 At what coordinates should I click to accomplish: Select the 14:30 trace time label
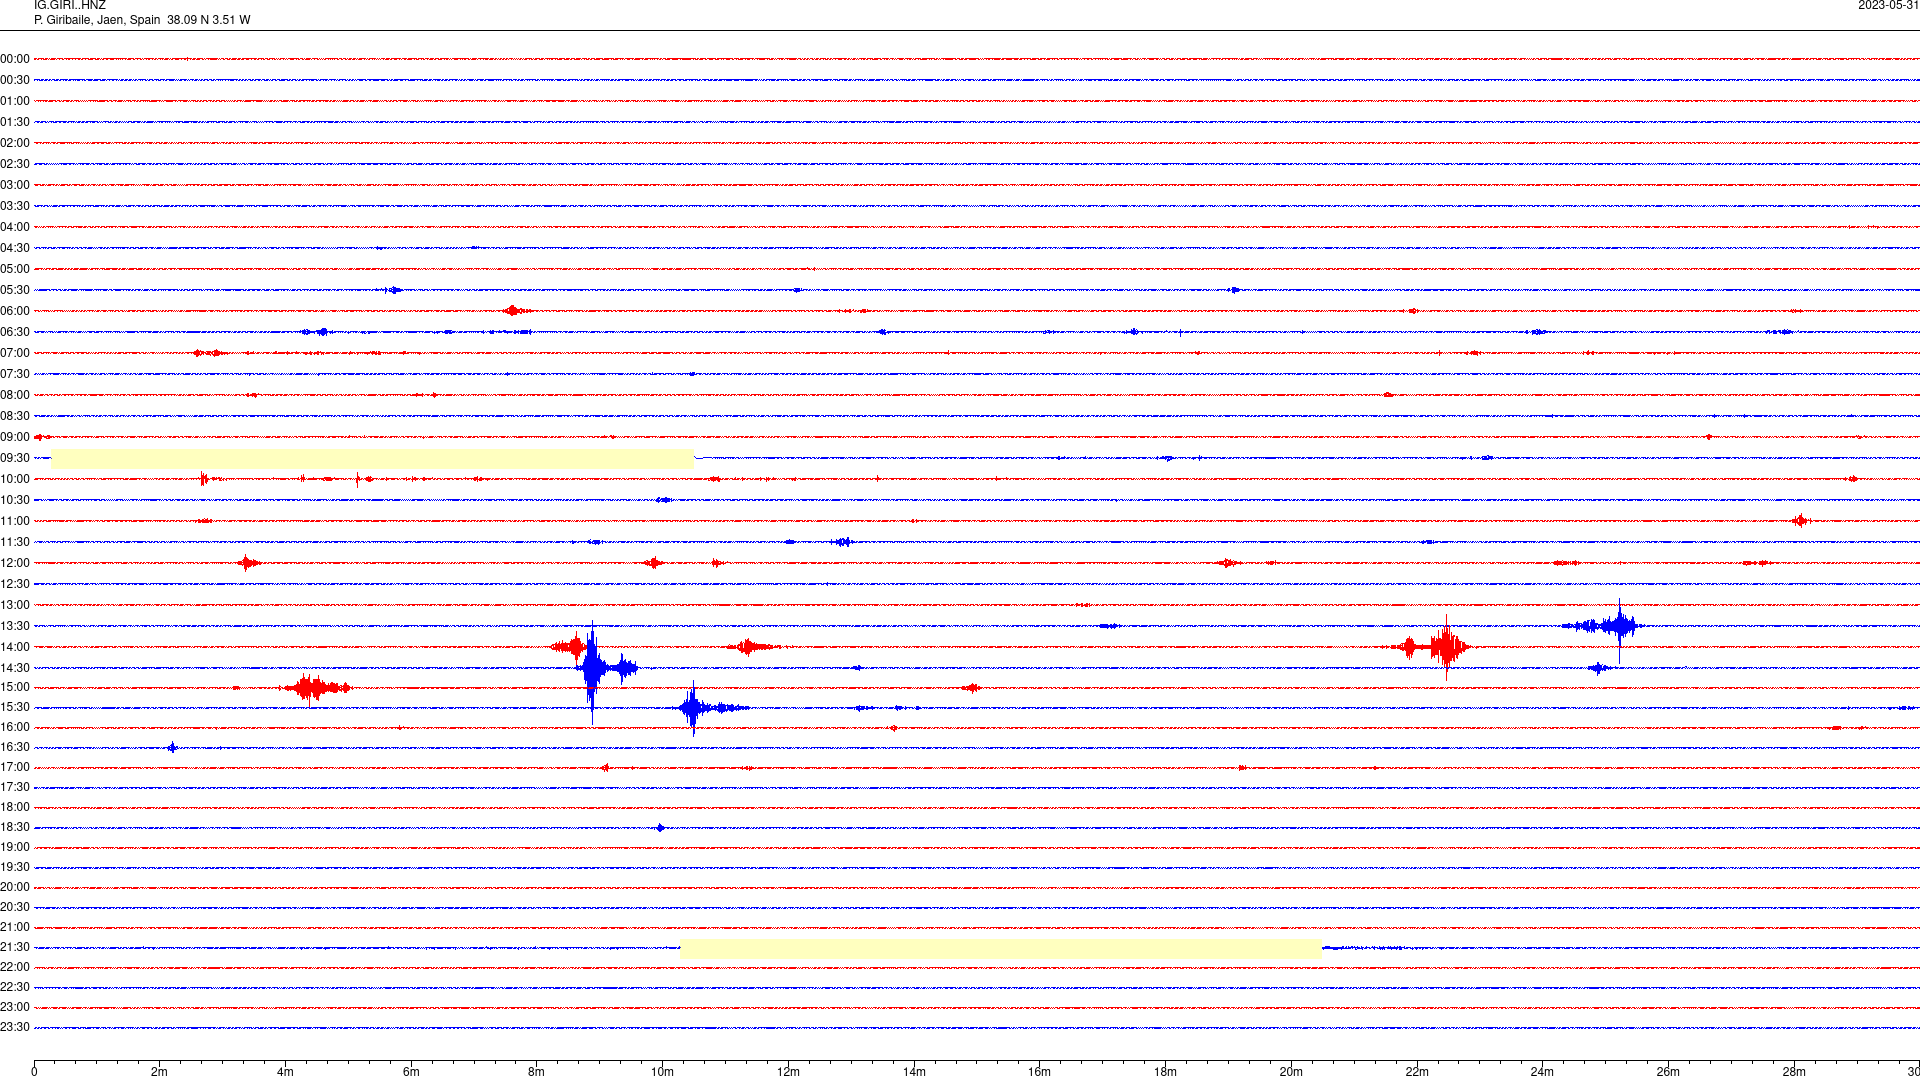click(x=15, y=668)
